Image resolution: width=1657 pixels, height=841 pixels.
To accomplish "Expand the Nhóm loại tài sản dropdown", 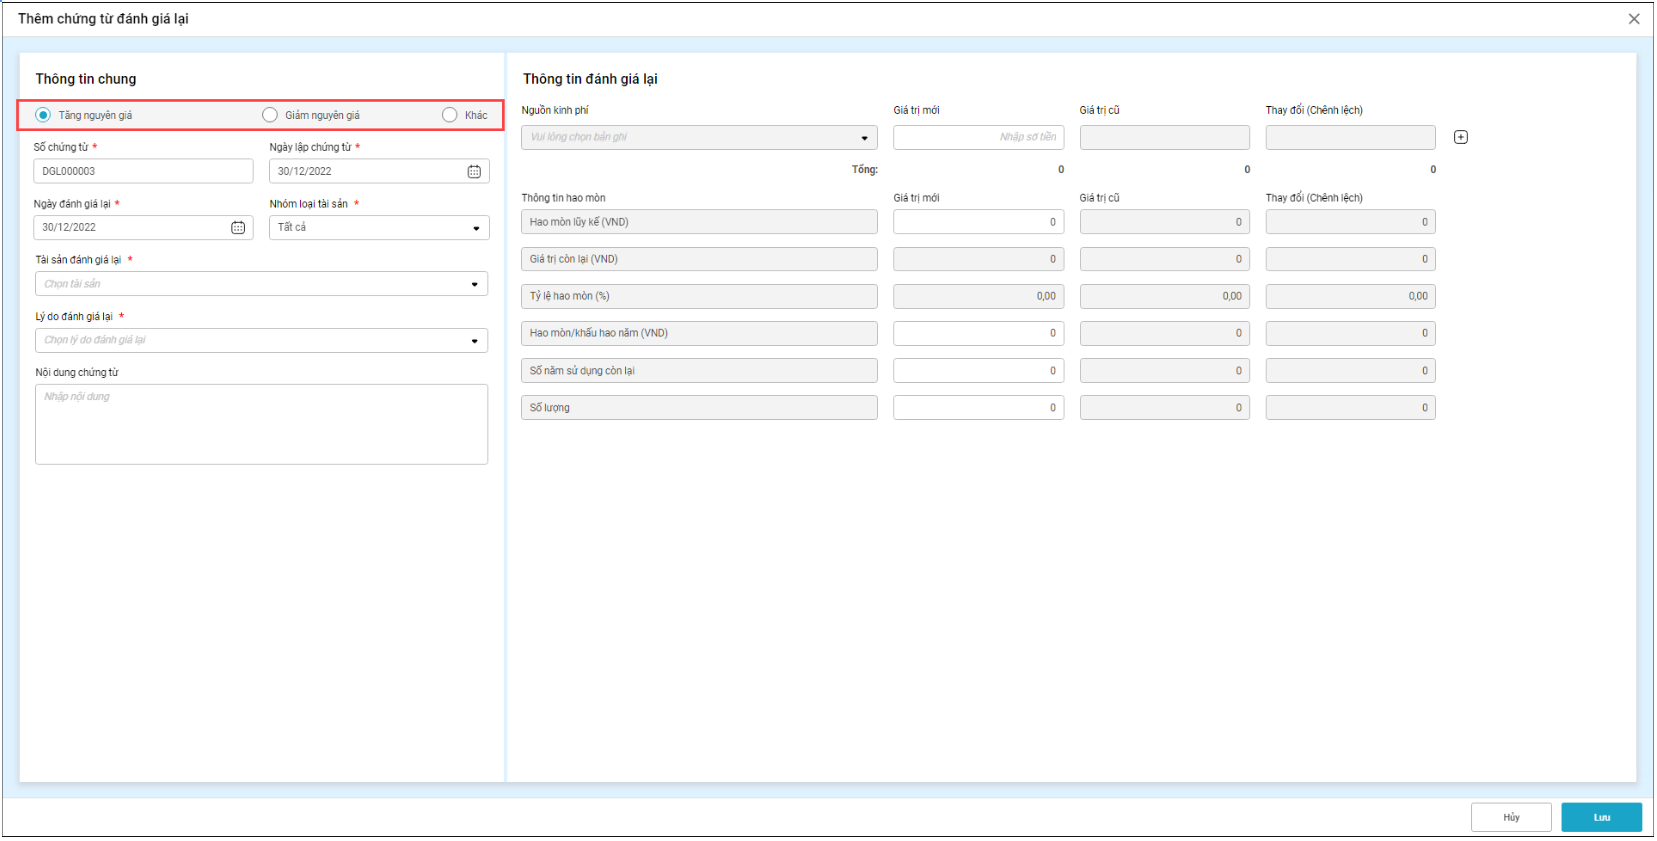I will coord(379,228).
